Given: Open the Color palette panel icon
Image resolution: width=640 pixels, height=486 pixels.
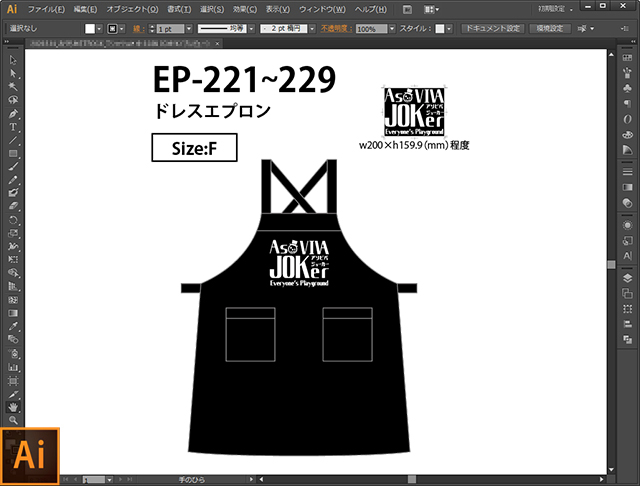Looking at the screenshot, I should 627,134.
